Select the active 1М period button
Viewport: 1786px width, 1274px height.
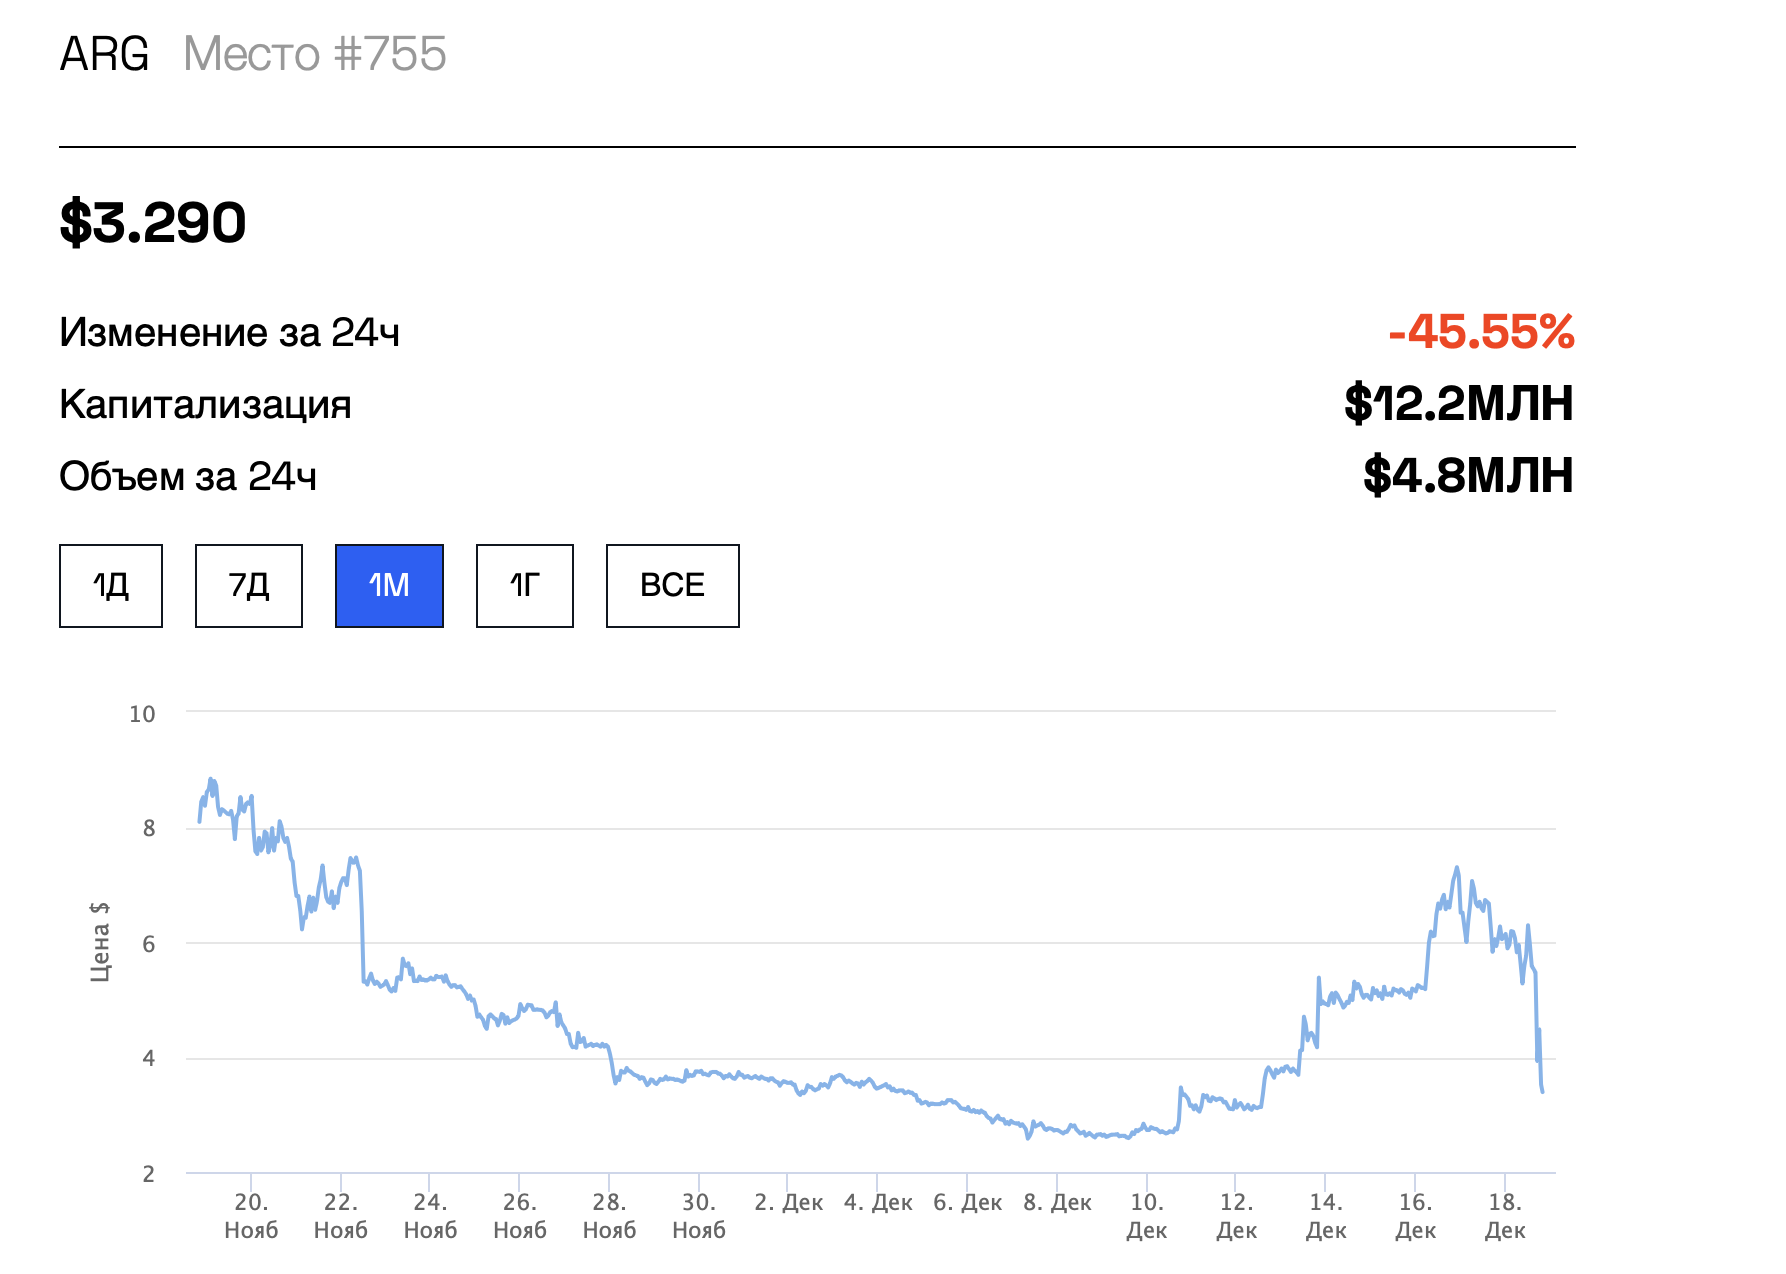[389, 586]
